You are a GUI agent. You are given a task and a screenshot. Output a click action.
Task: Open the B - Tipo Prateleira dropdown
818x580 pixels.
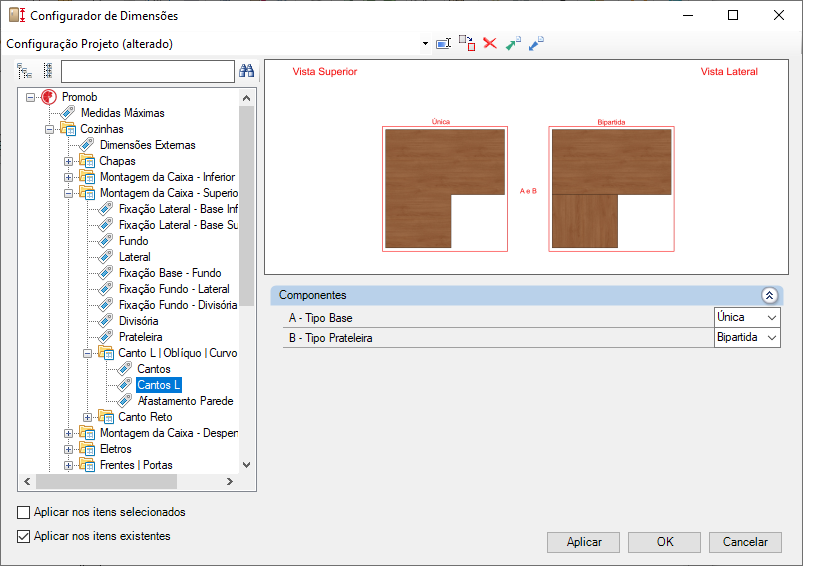[769, 338]
